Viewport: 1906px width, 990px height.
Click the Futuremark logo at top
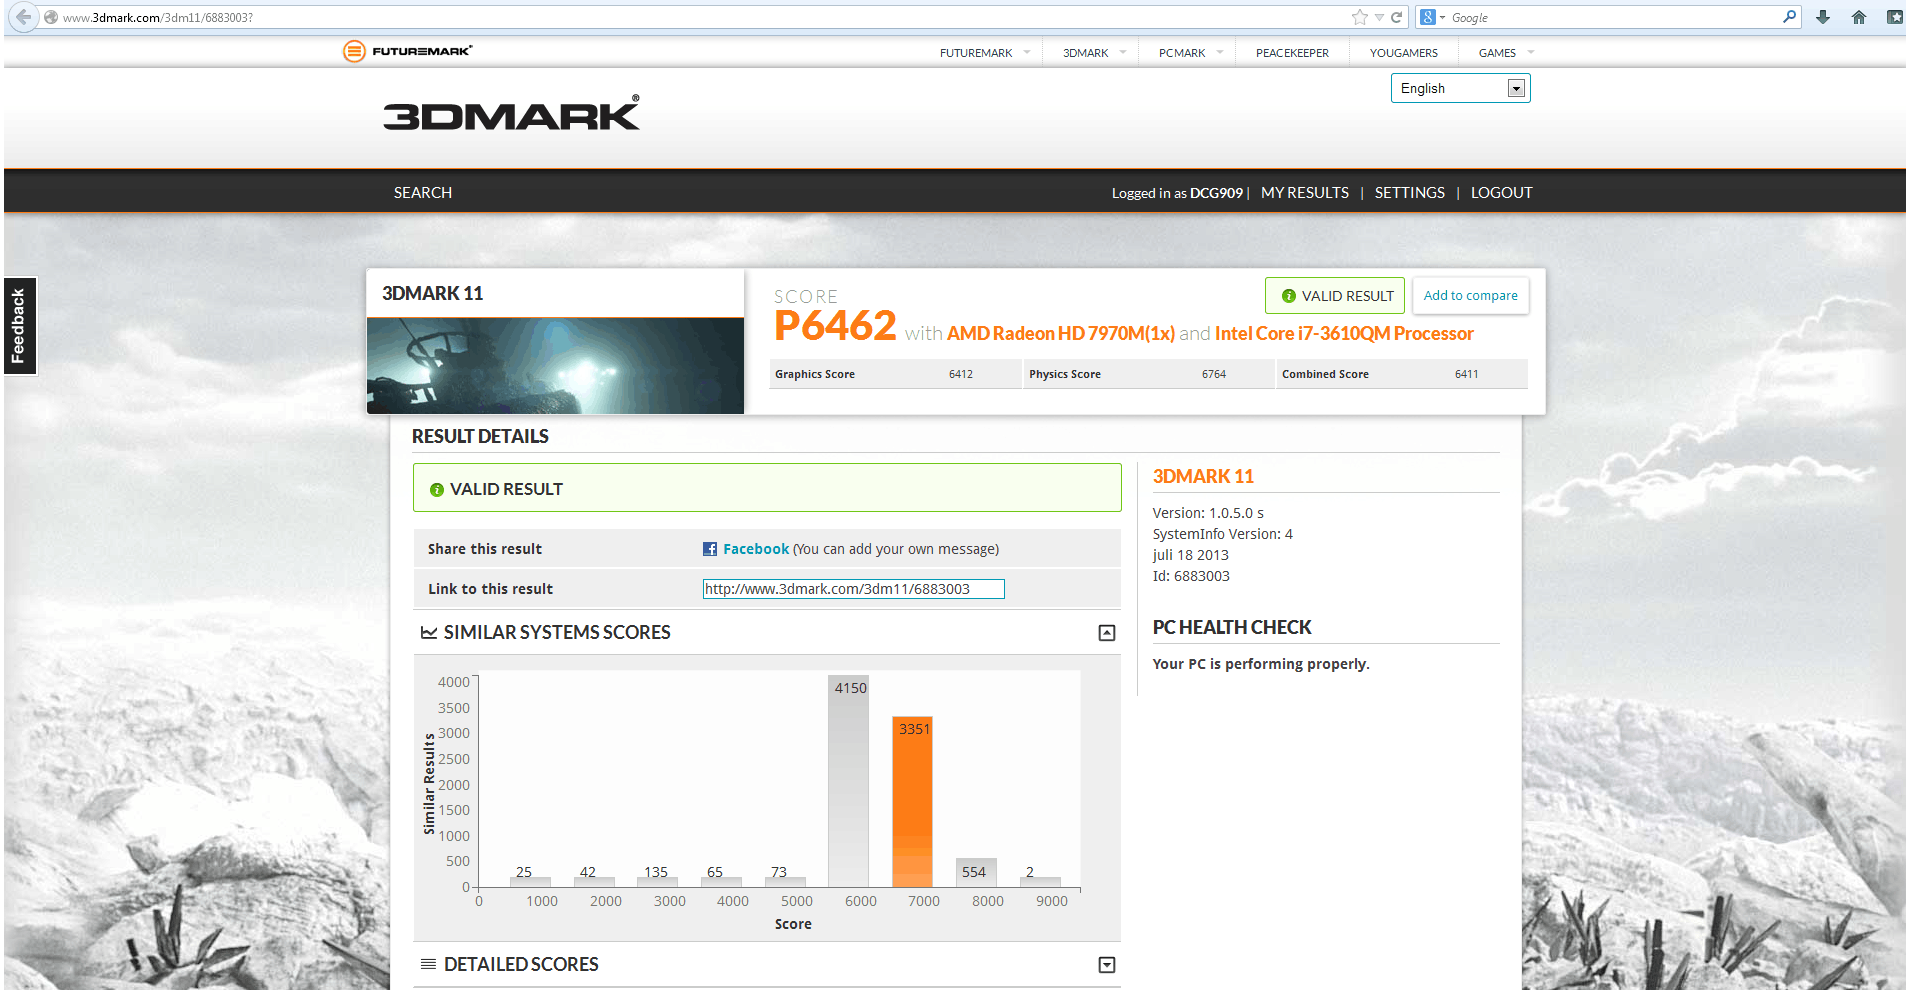(407, 51)
